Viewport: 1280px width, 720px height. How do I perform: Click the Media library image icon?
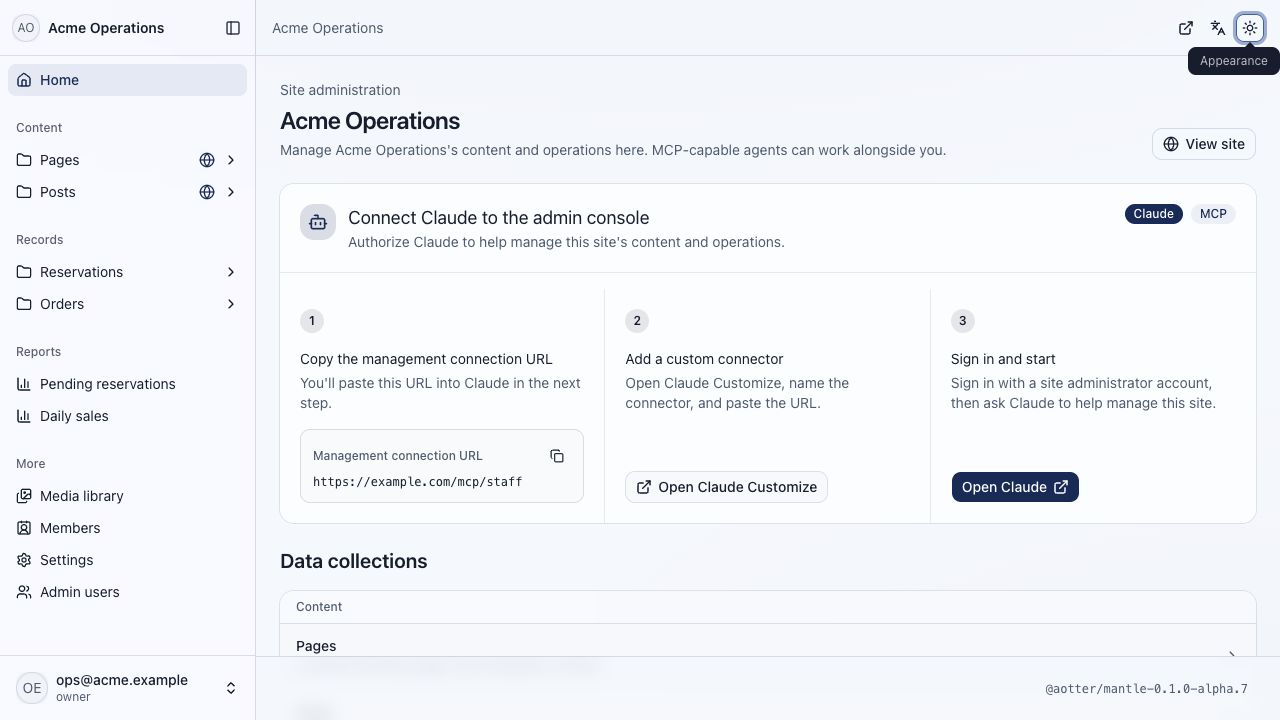(x=24, y=496)
